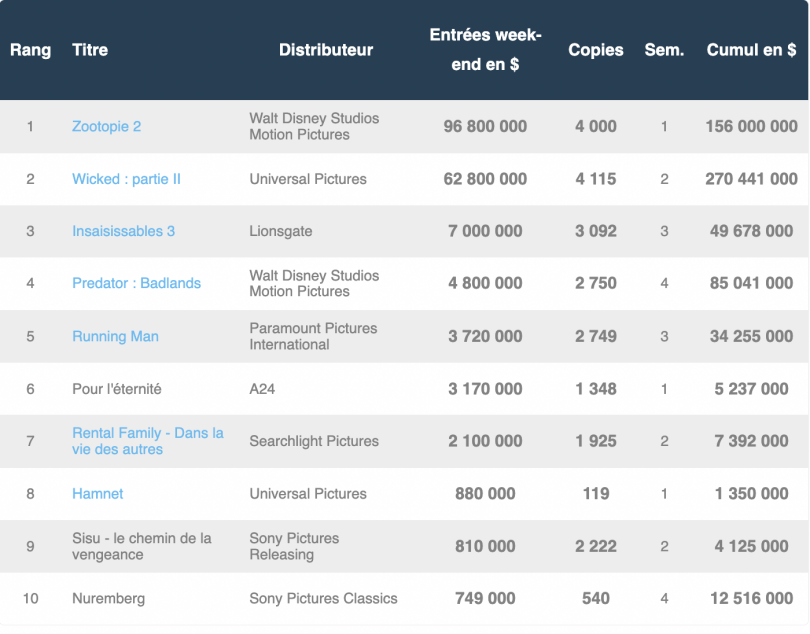The image size is (810, 634).
Task: Click the Titre column header
Action: click(90, 50)
